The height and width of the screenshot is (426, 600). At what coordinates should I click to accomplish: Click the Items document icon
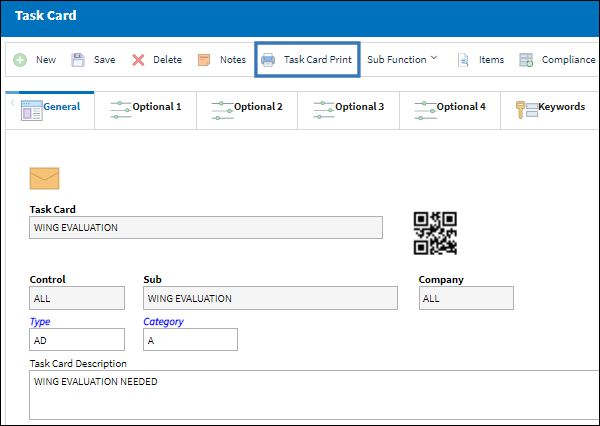[463, 60]
